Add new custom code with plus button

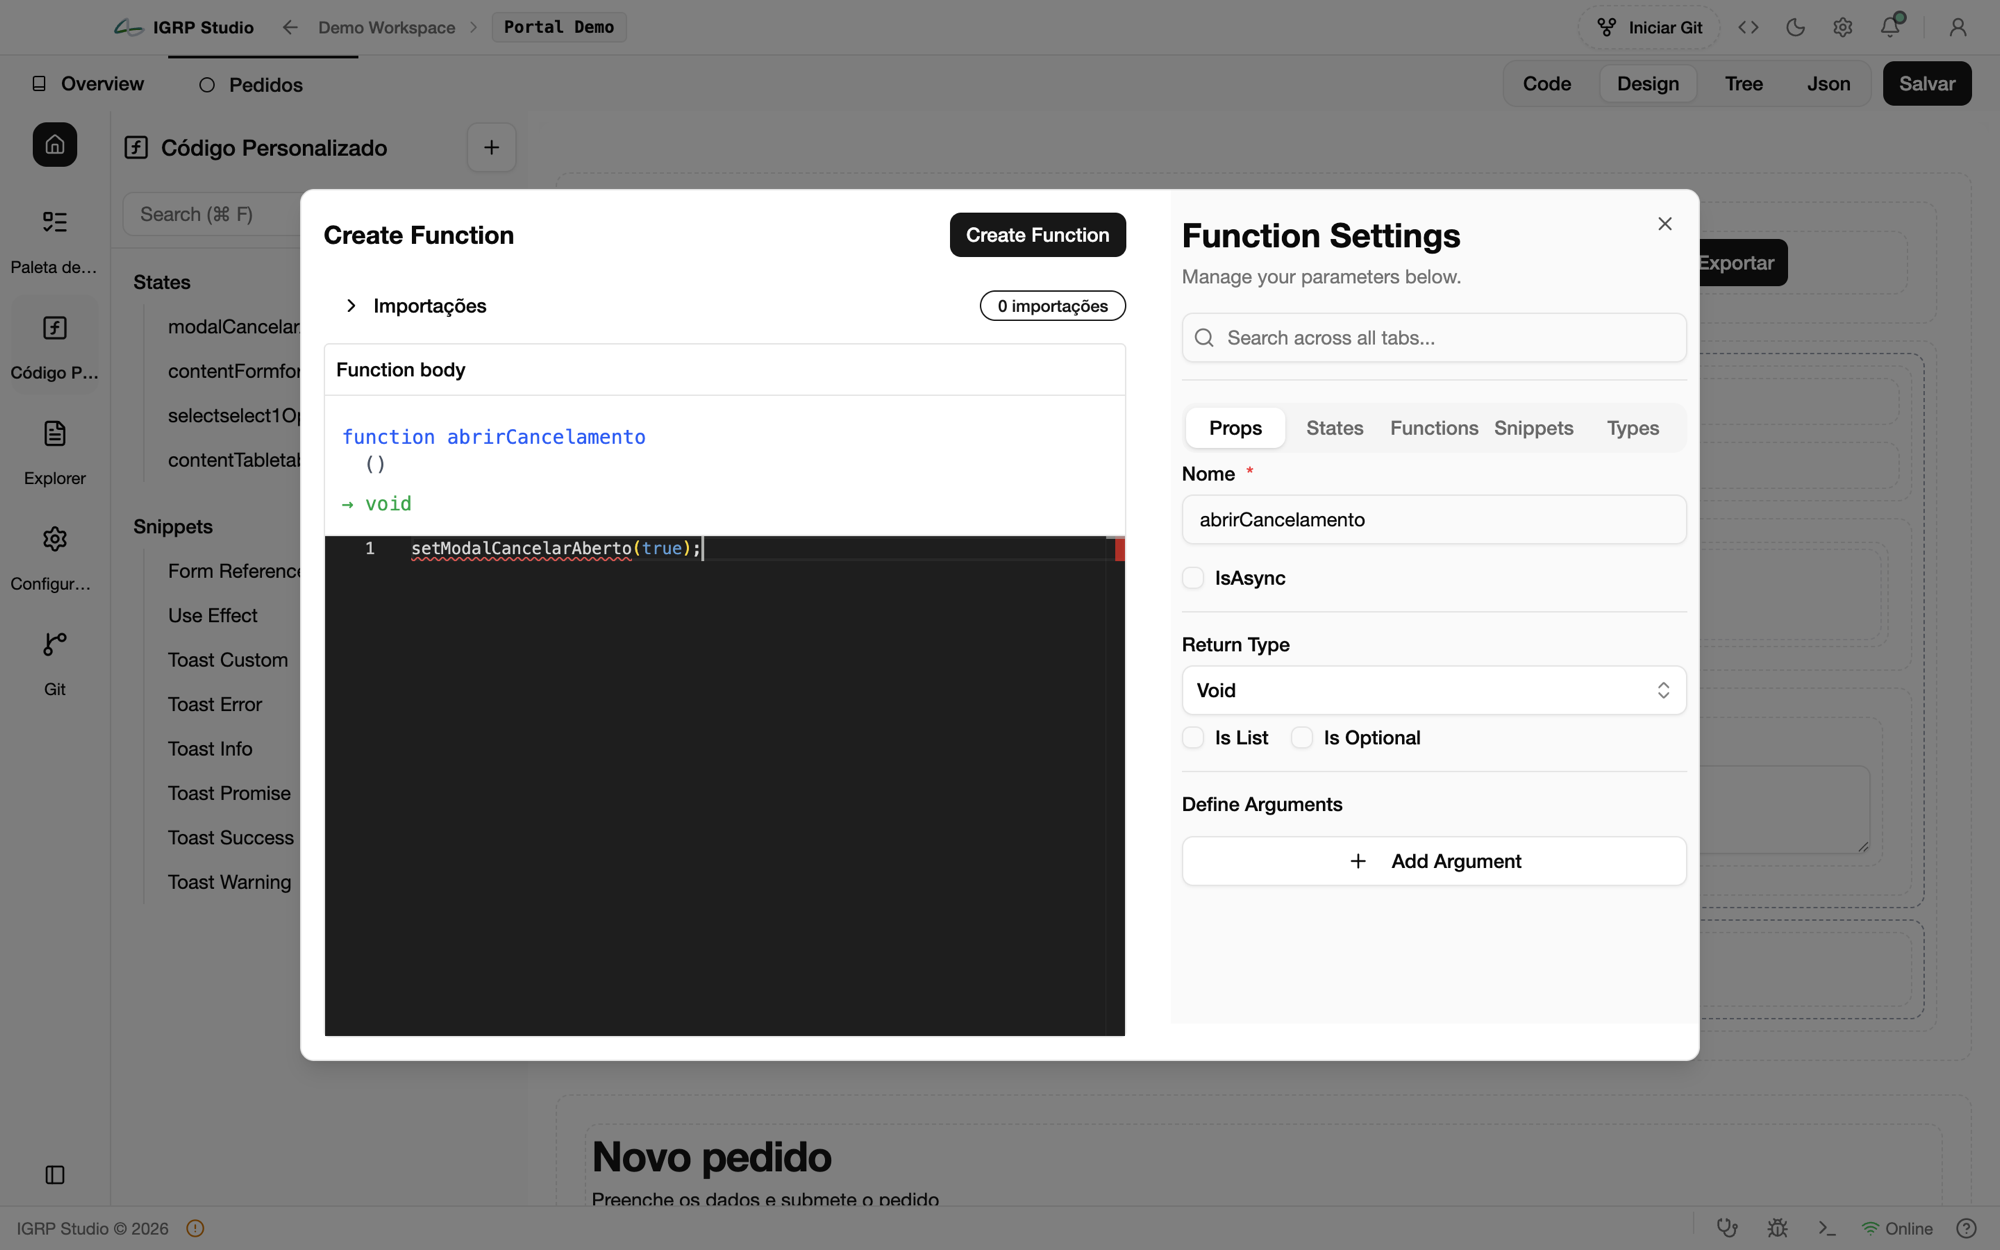pyautogui.click(x=491, y=148)
